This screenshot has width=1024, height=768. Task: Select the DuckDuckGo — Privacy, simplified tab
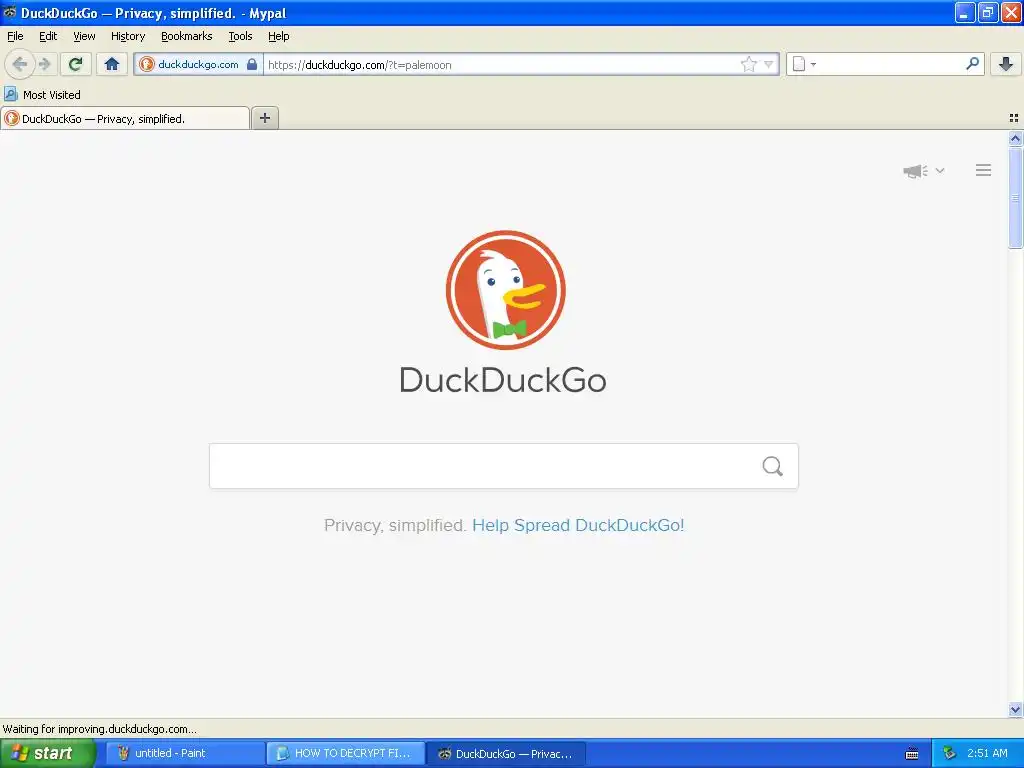click(x=125, y=118)
